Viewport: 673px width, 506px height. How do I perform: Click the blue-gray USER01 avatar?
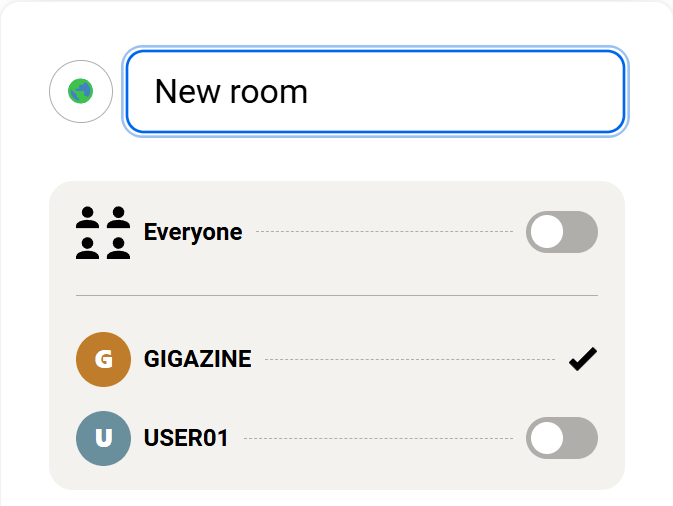pyautogui.click(x=103, y=438)
